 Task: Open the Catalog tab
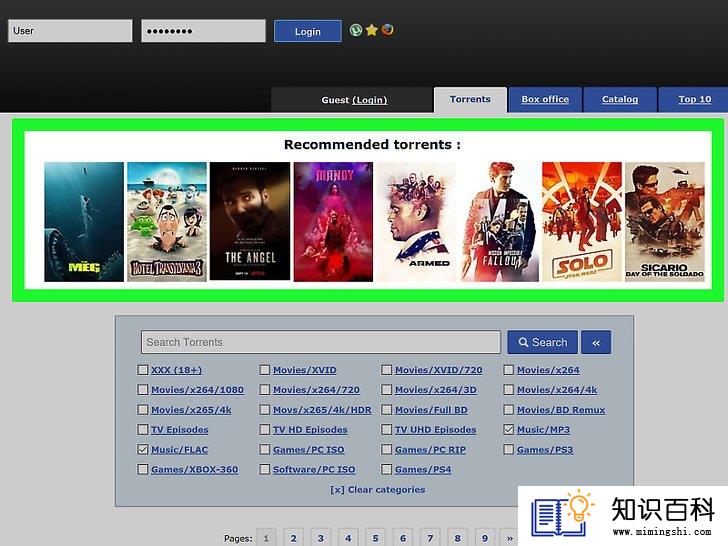click(620, 99)
